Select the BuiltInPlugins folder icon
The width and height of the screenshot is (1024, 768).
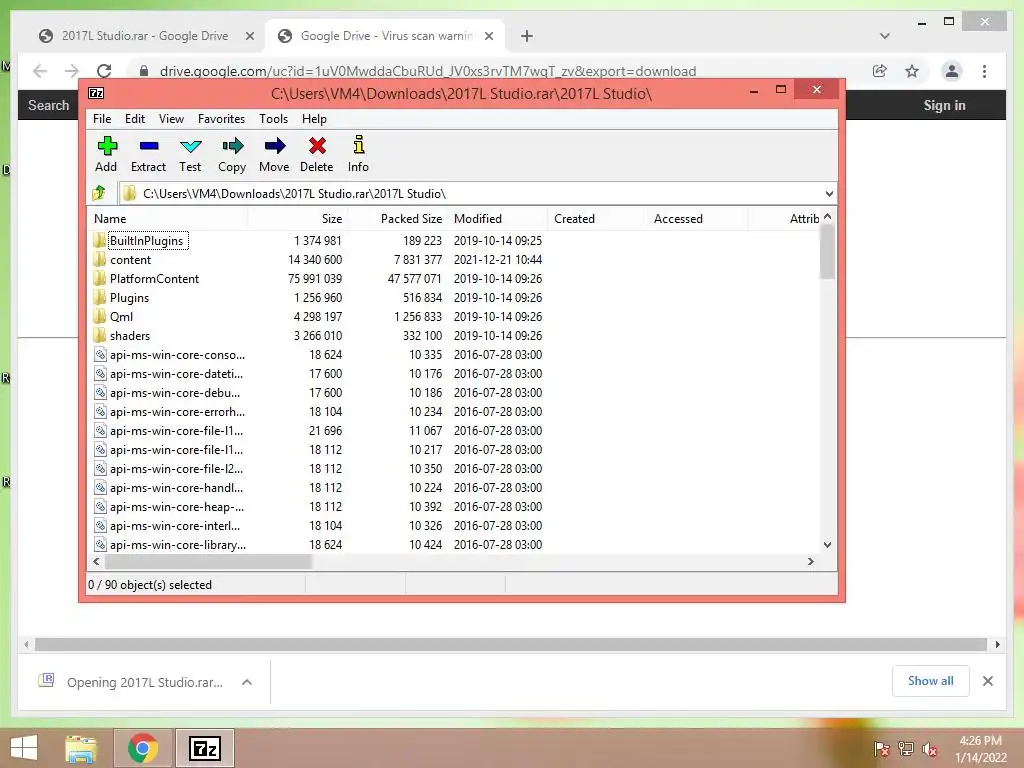(x=99, y=240)
